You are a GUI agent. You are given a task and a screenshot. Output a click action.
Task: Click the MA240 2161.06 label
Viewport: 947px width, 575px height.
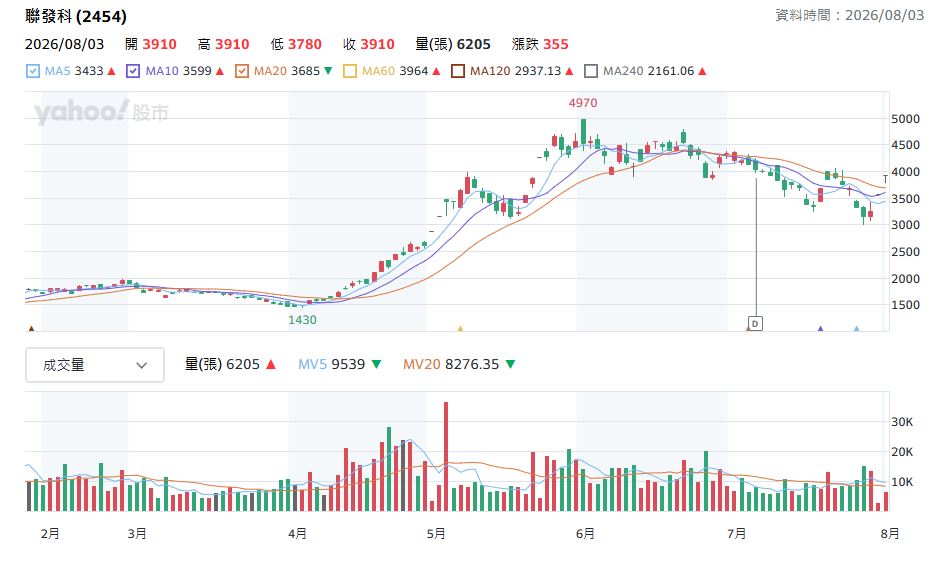648,71
